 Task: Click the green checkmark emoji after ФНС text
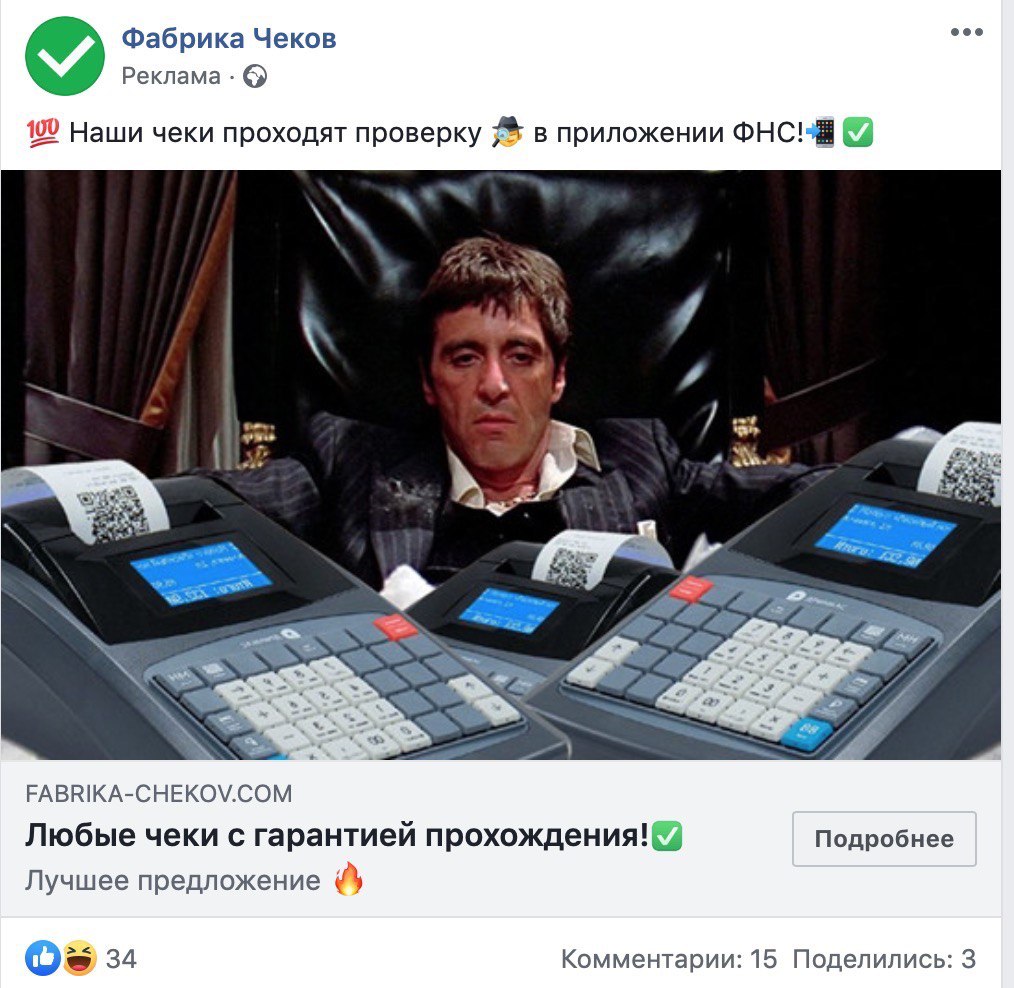tap(858, 133)
